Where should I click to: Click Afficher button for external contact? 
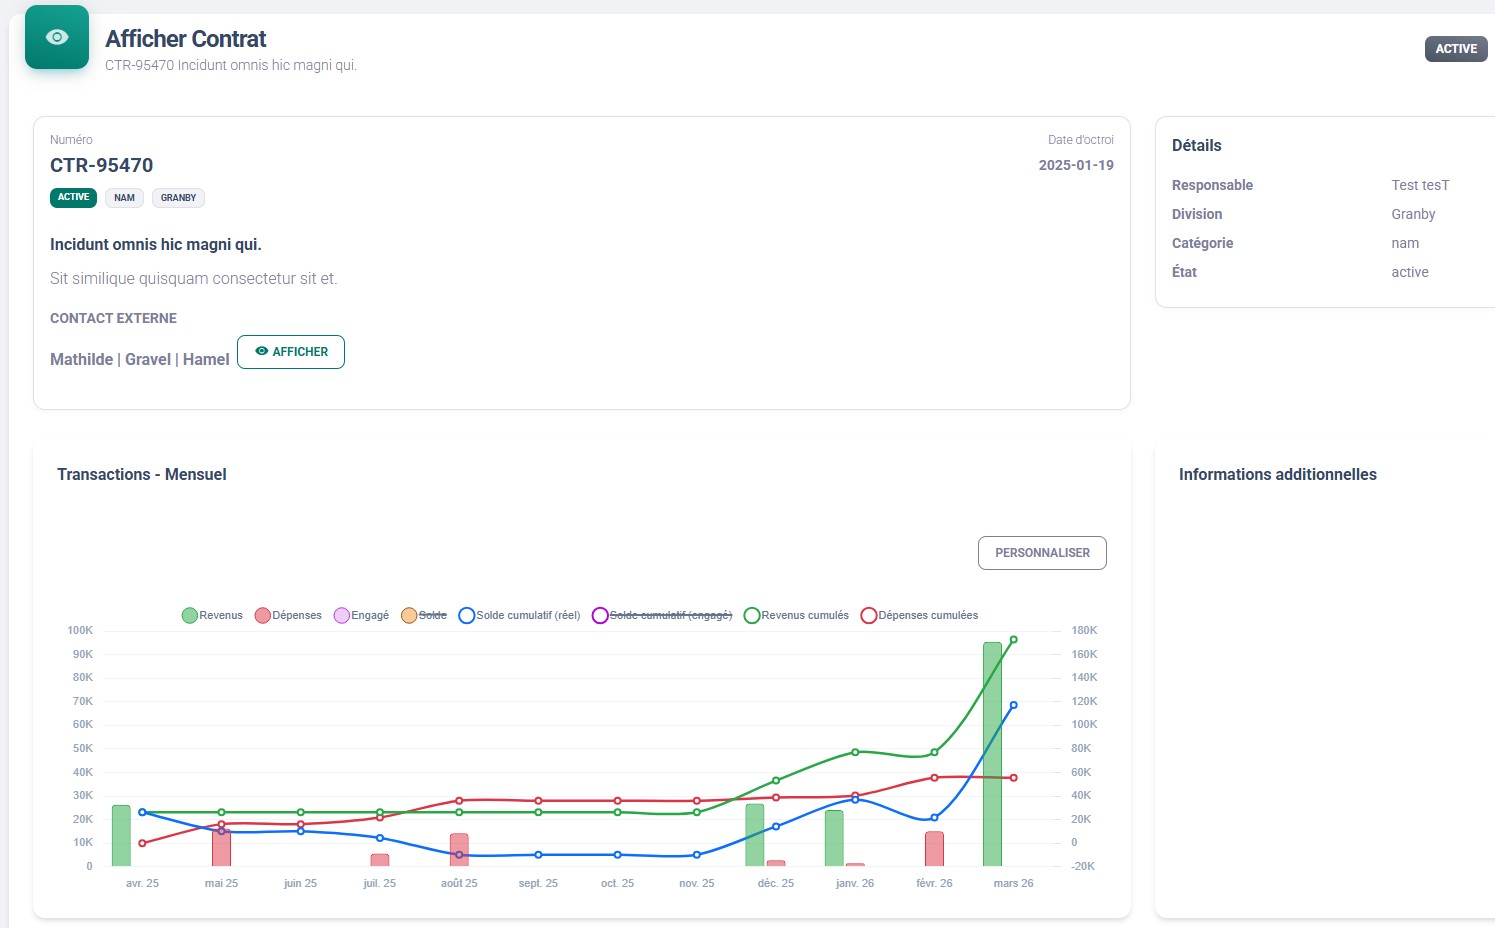point(291,352)
